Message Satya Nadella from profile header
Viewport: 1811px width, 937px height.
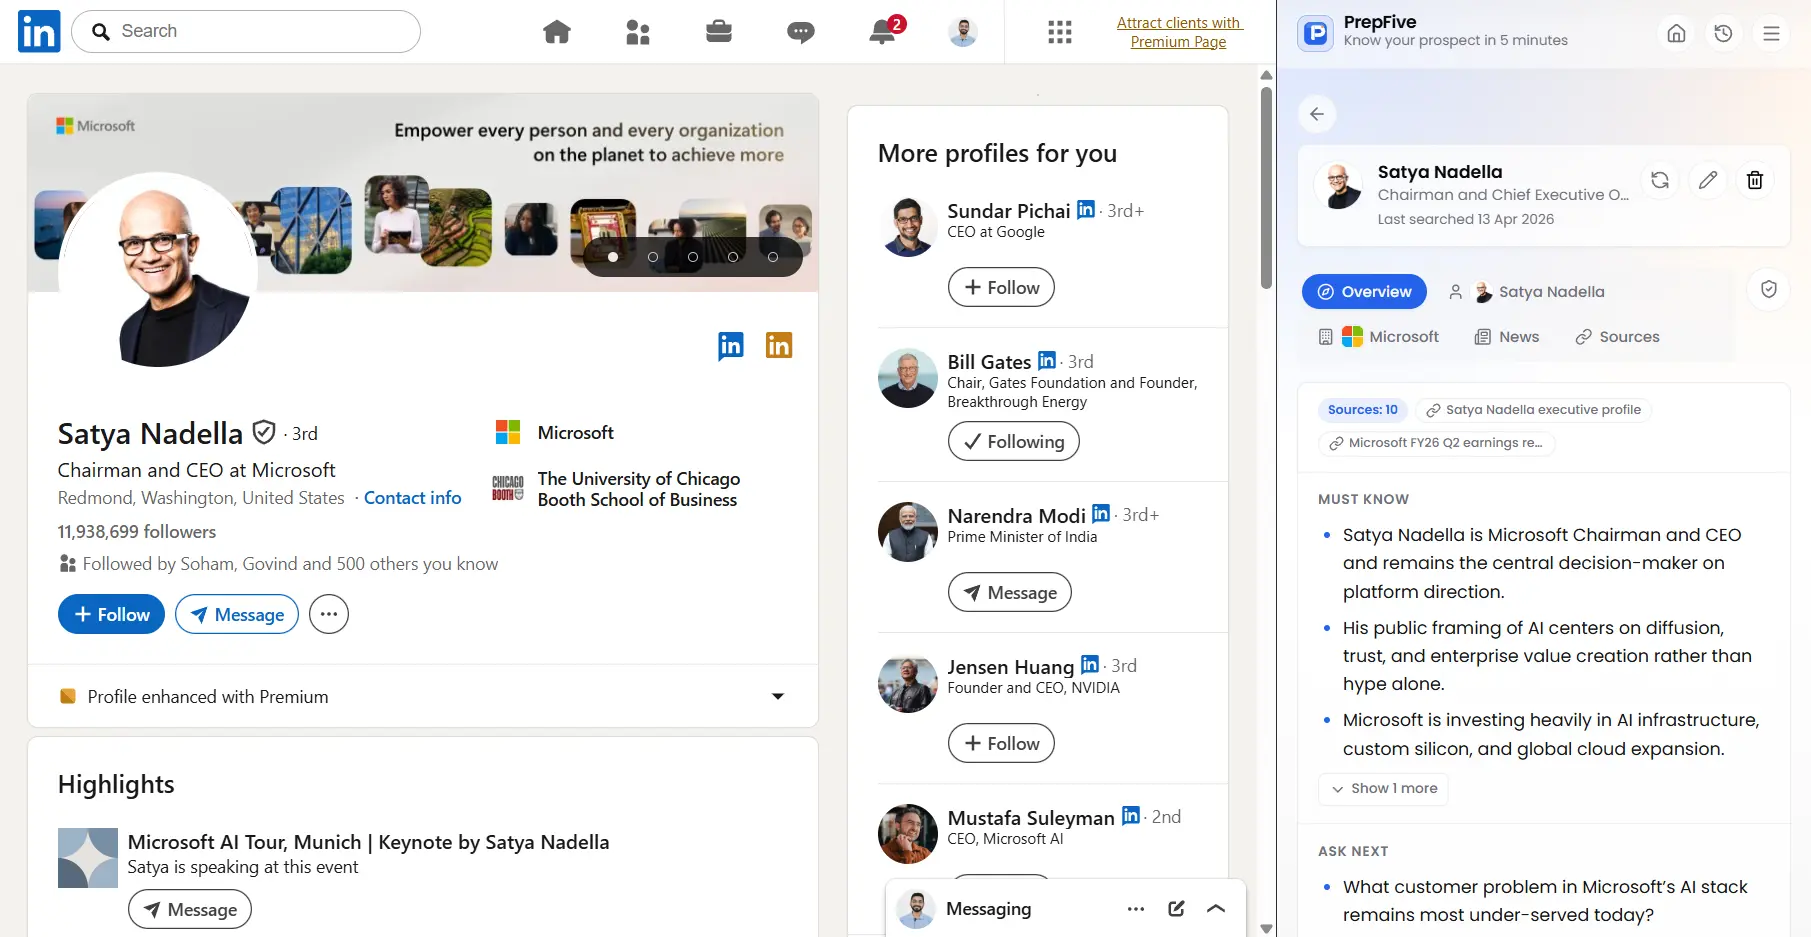[x=237, y=614]
